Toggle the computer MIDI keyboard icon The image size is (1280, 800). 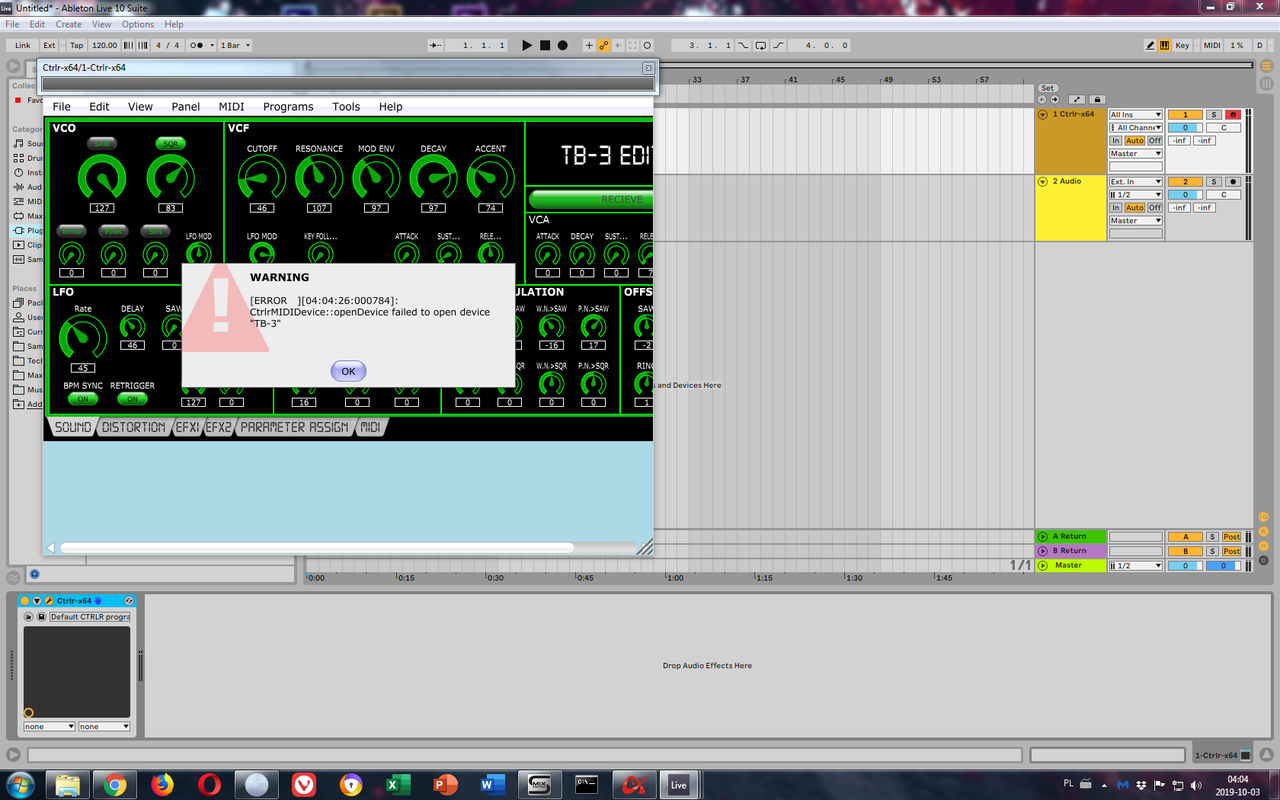pyautogui.click(x=1164, y=45)
